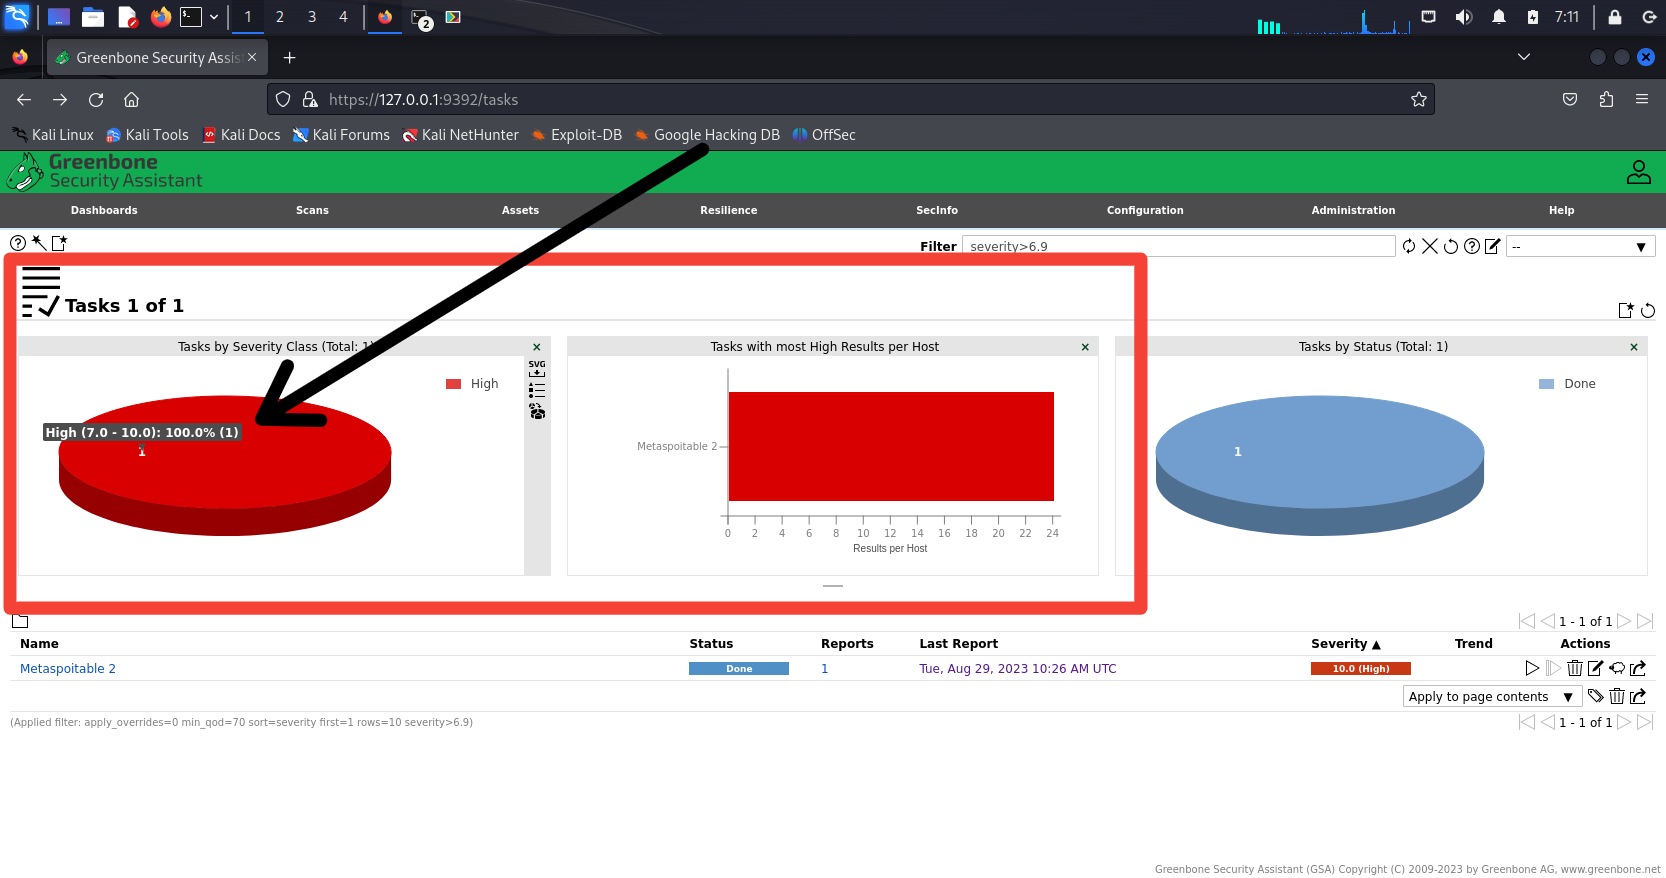Open a new Firefox tab
Viewport: 1666px width, 878px height.
289,57
